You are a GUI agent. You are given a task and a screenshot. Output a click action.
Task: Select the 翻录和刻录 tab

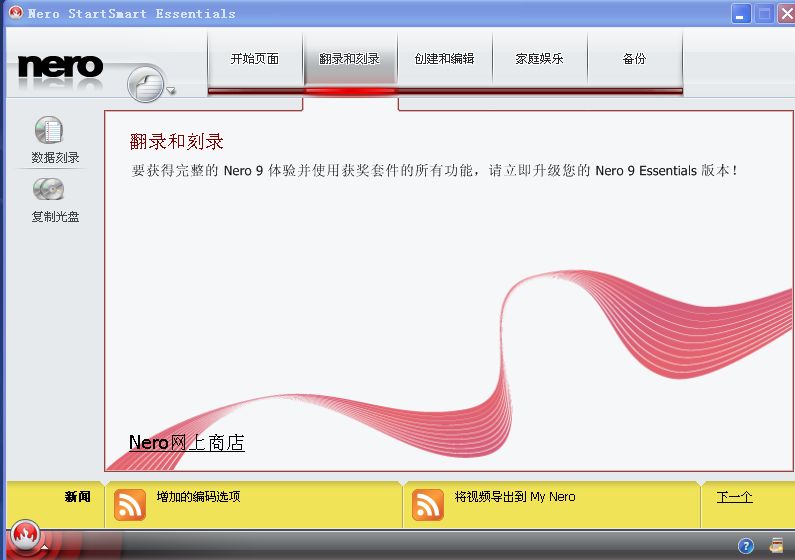tap(350, 59)
